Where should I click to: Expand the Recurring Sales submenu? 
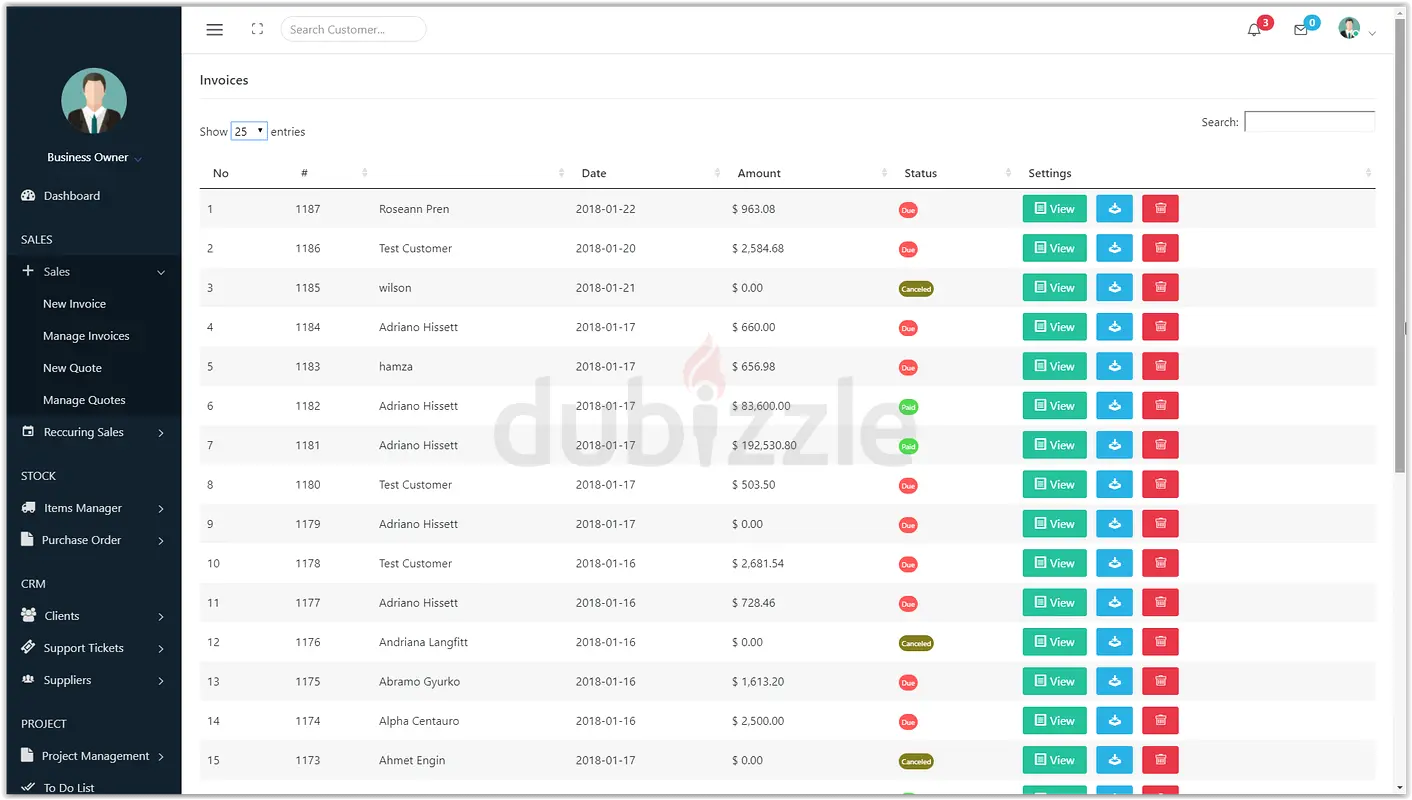92,433
